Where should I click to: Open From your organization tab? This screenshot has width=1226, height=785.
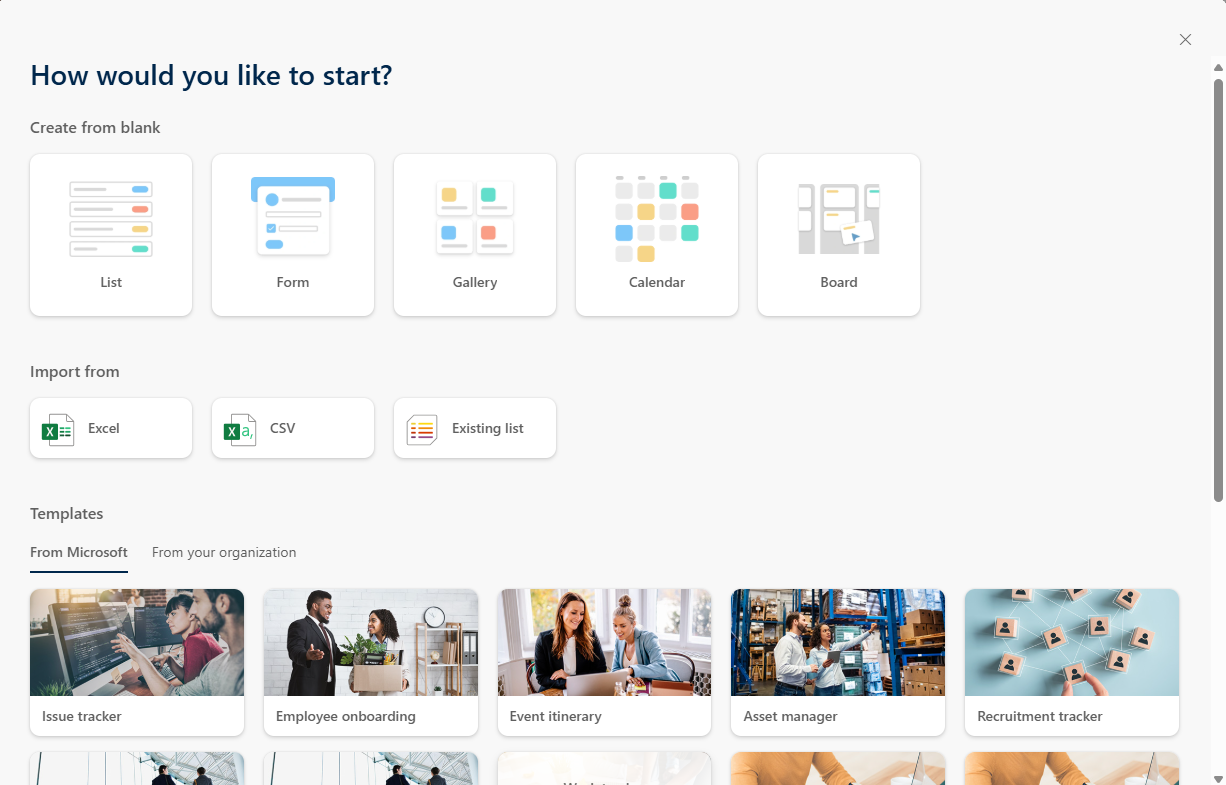(x=224, y=552)
